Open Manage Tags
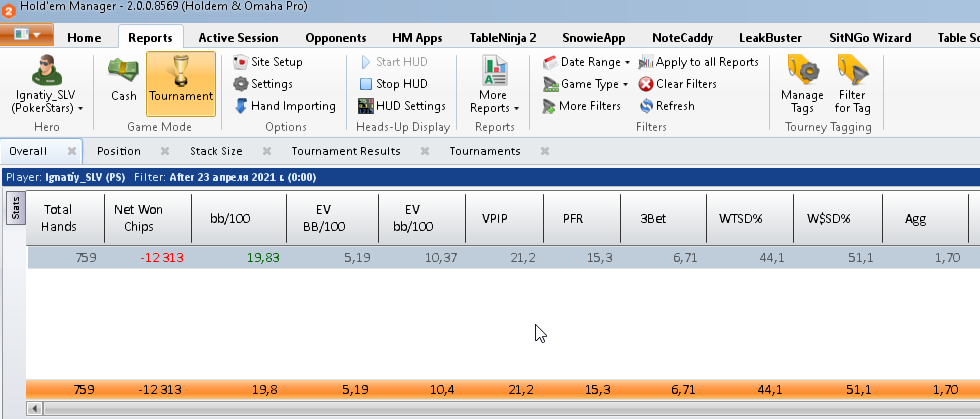980x419 pixels. point(802,84)
